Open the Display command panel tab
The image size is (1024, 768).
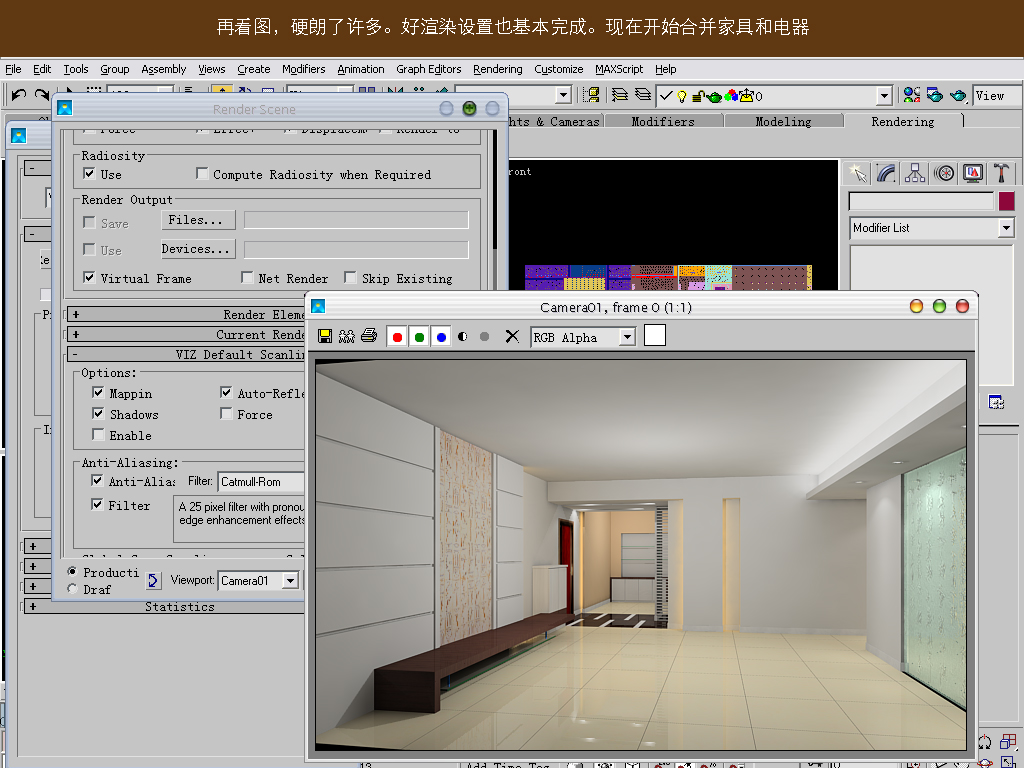pyautogui.click(x=973, y=173)
